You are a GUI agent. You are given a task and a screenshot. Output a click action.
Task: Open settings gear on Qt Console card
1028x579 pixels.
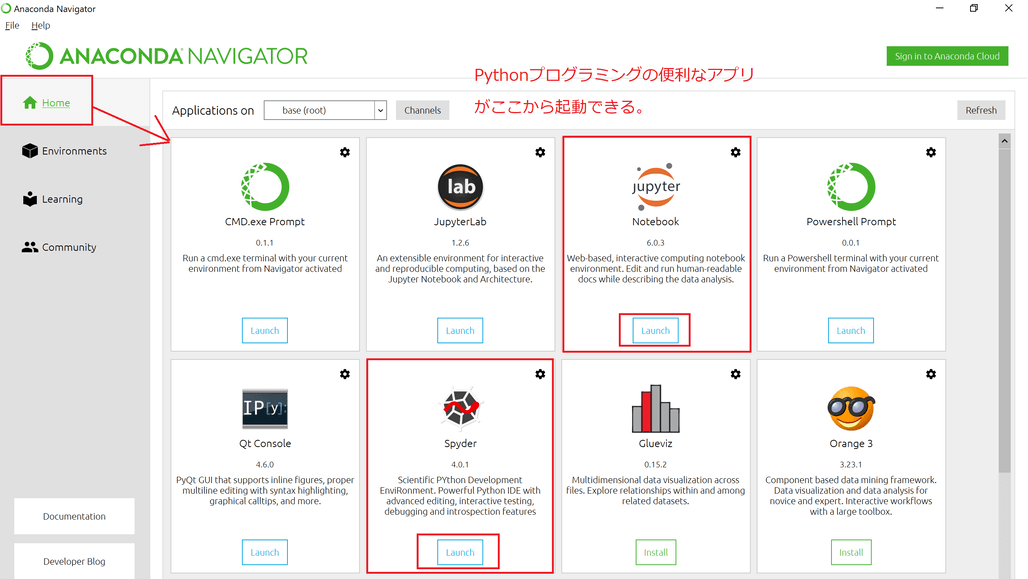coord(345,374)
